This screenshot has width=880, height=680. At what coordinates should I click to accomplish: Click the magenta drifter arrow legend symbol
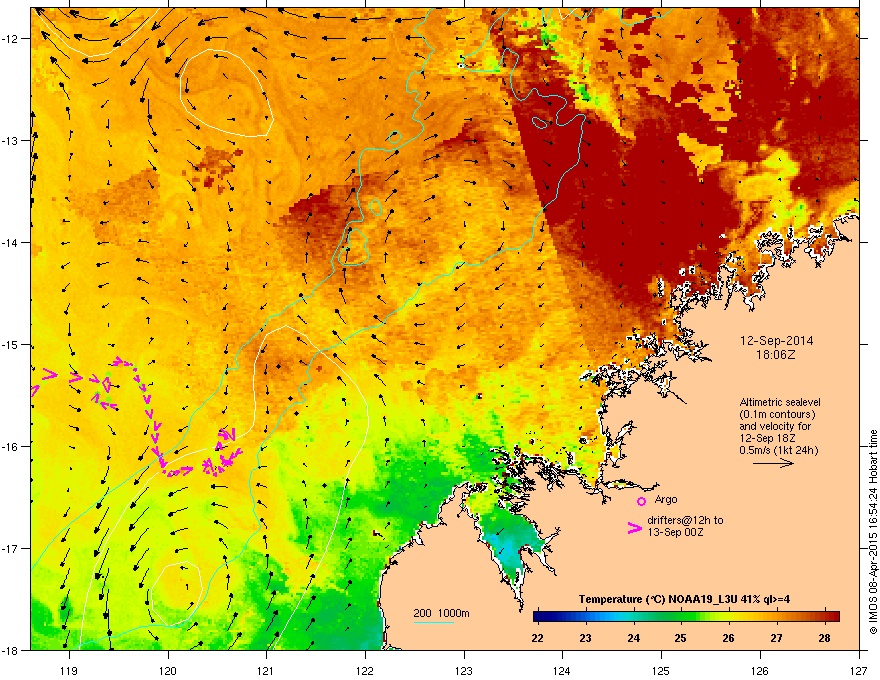coord(635,528)
